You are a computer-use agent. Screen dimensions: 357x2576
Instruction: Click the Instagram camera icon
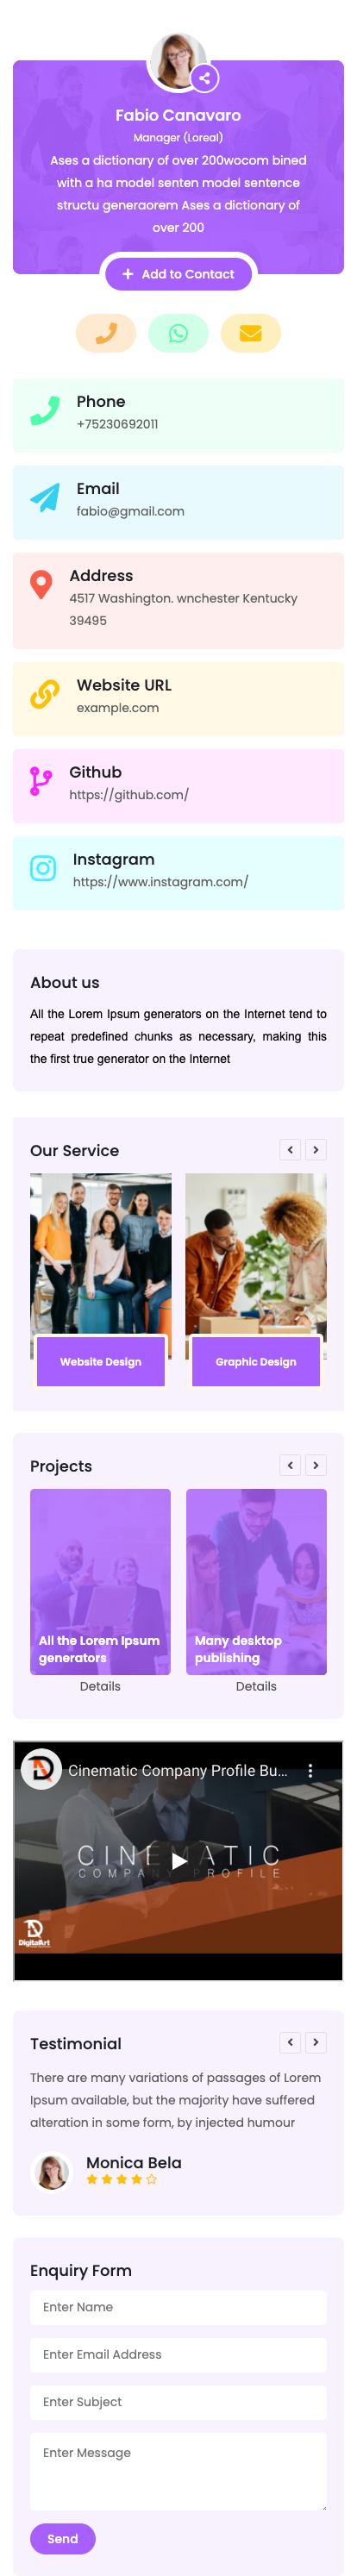coord(43,868)
